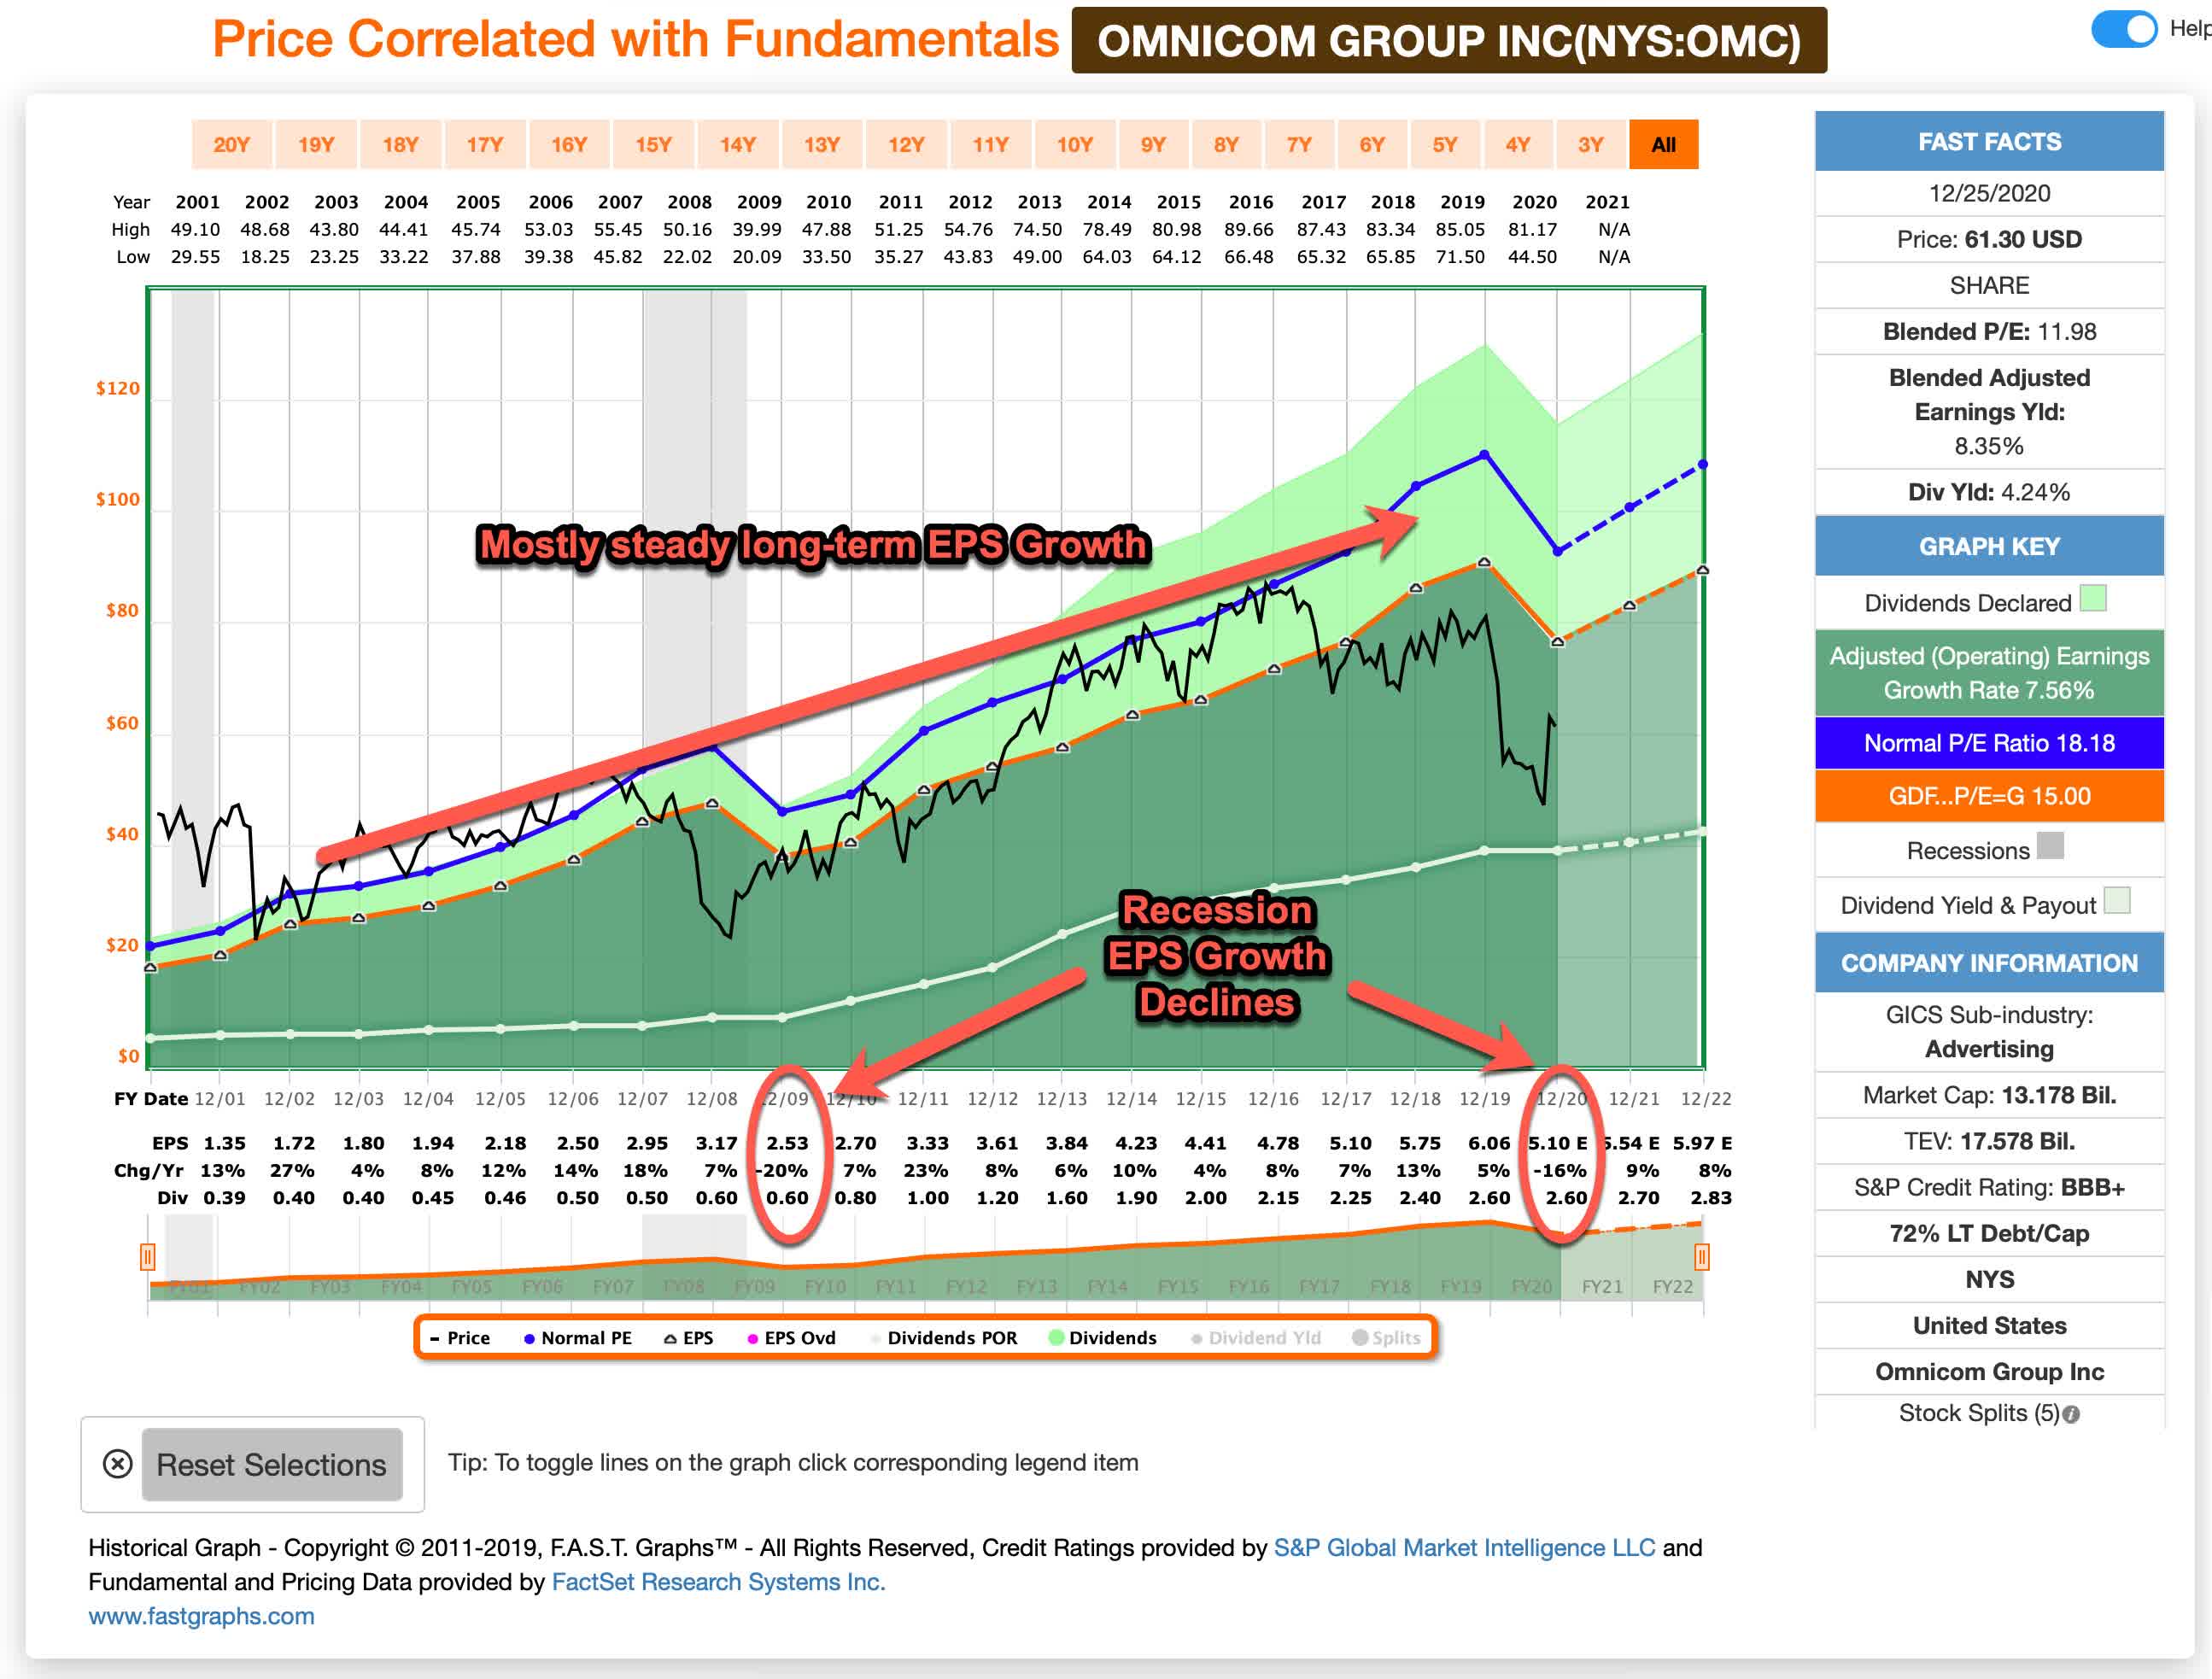Click the Div Yld: 4.24% value
Image resolution: width=2212 pixels, height=1679 pixels.
coord(1989,492)
